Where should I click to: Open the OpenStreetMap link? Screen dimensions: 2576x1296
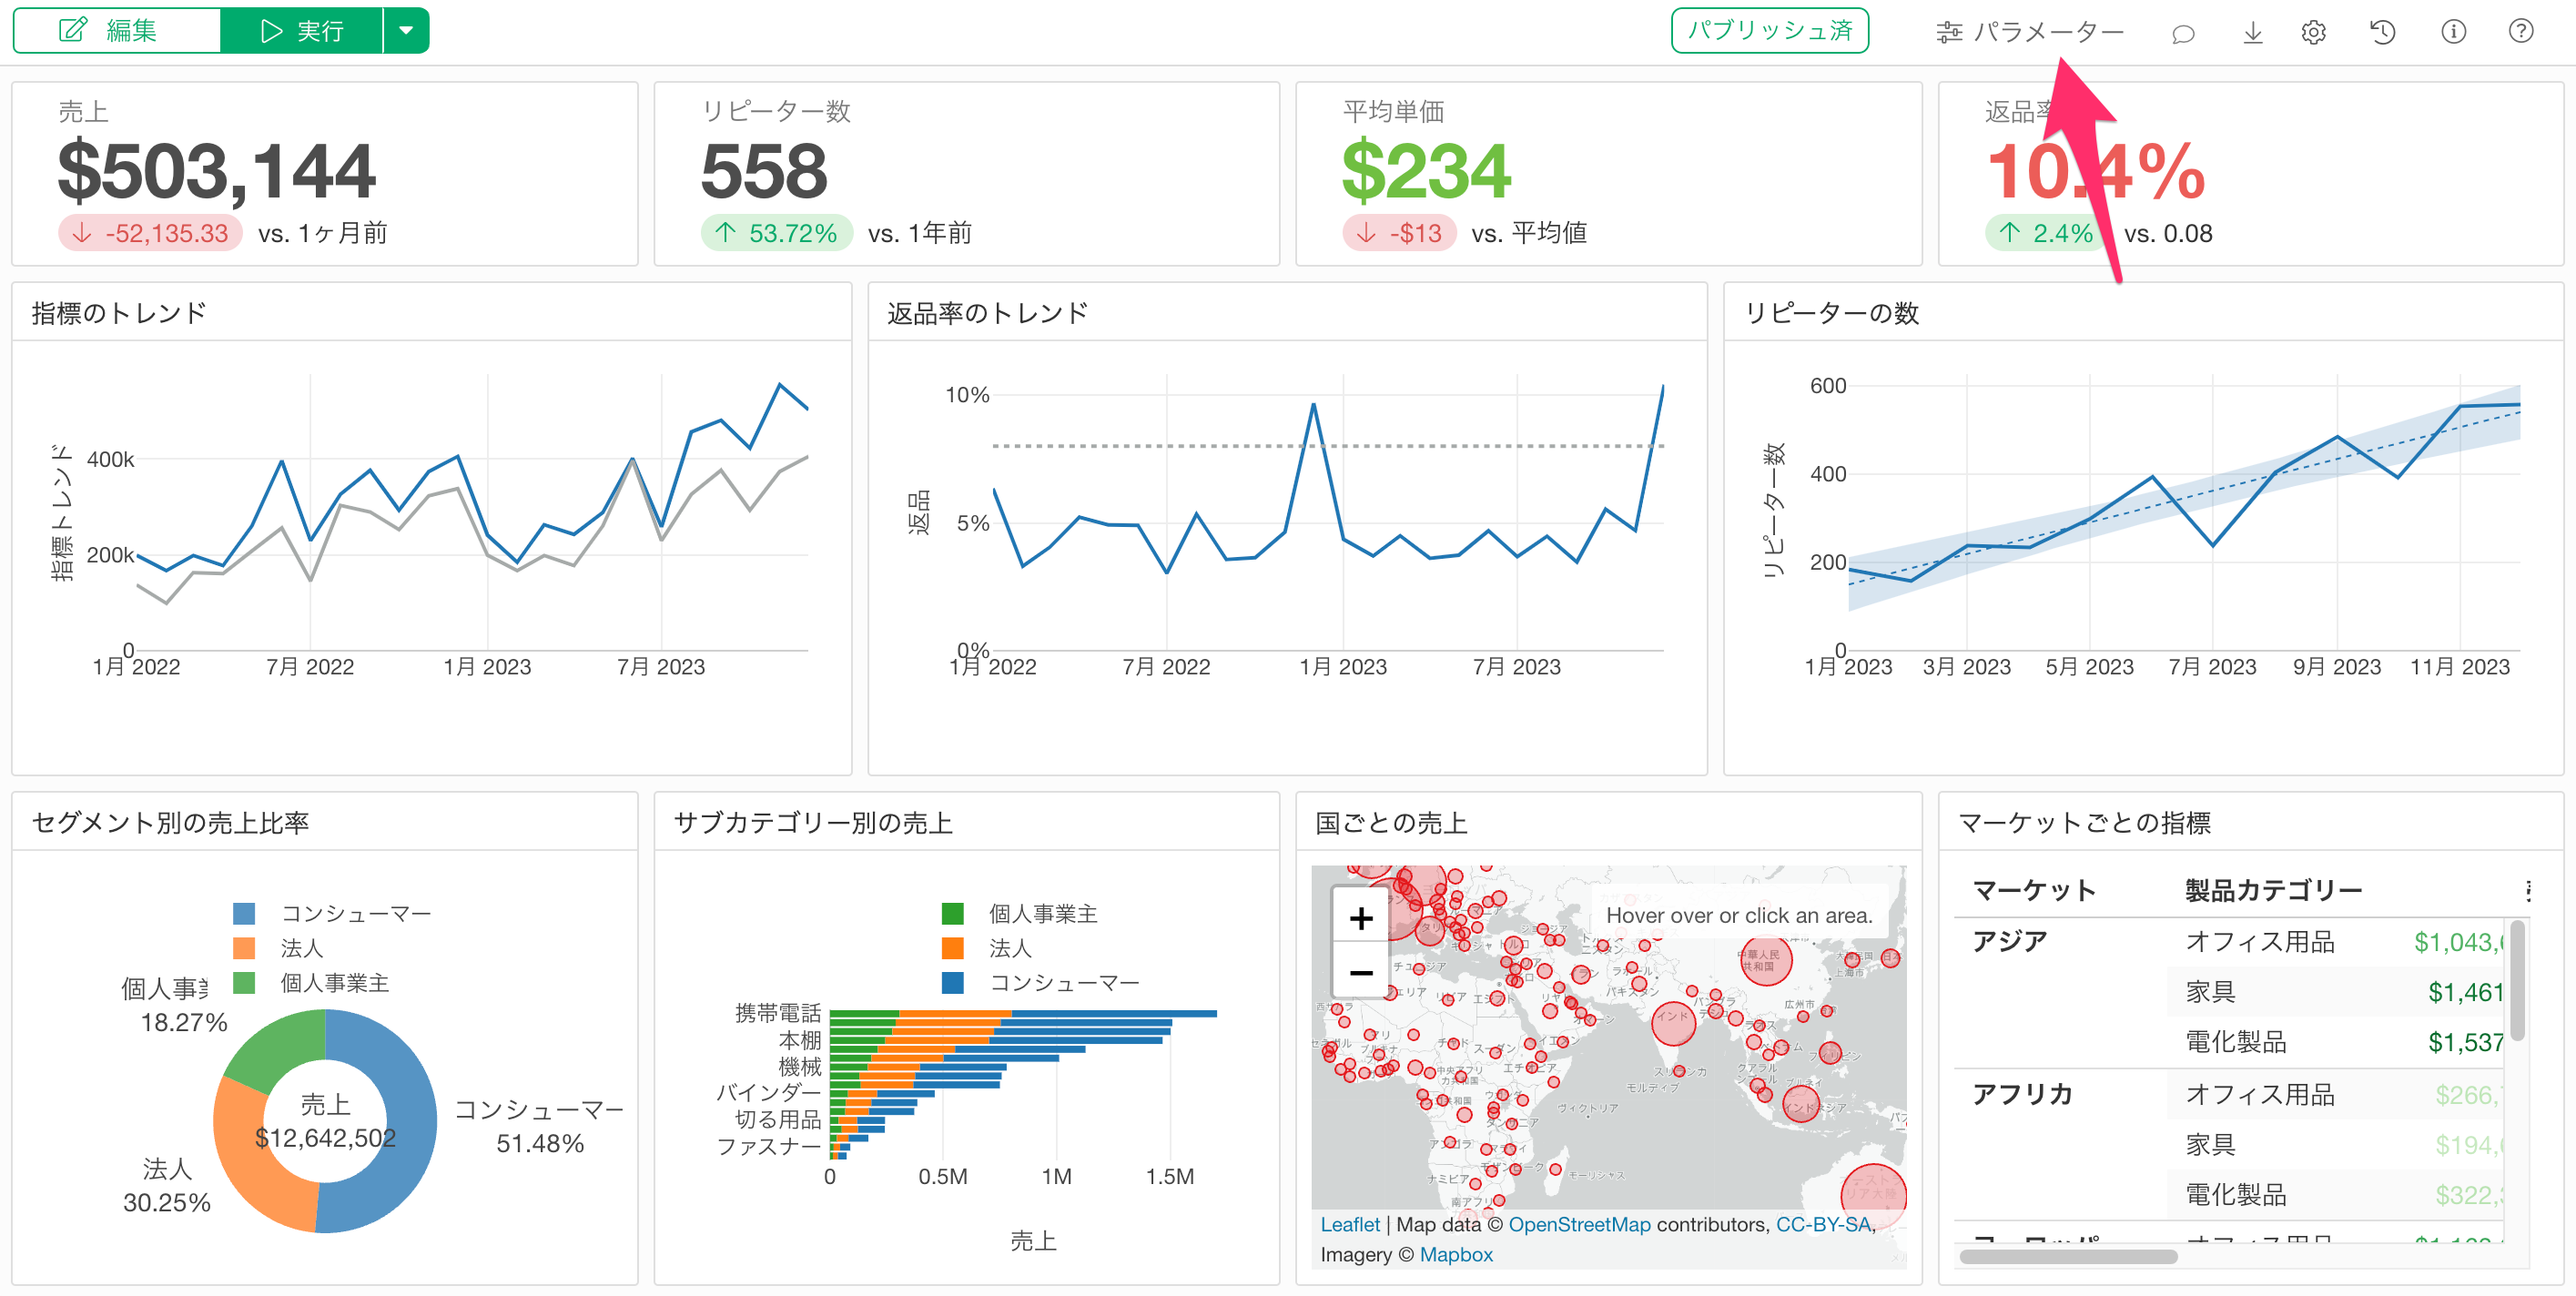(1579, 1225)
